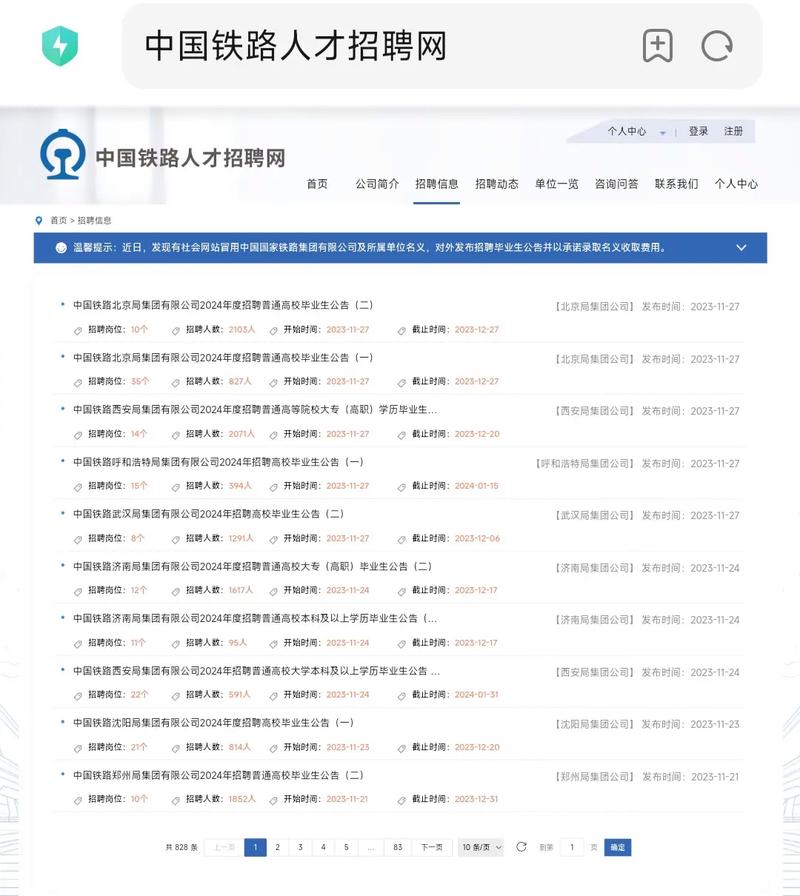800x896 pixels.
Task: Add this page with the bookmark icon
Action: 658,46
